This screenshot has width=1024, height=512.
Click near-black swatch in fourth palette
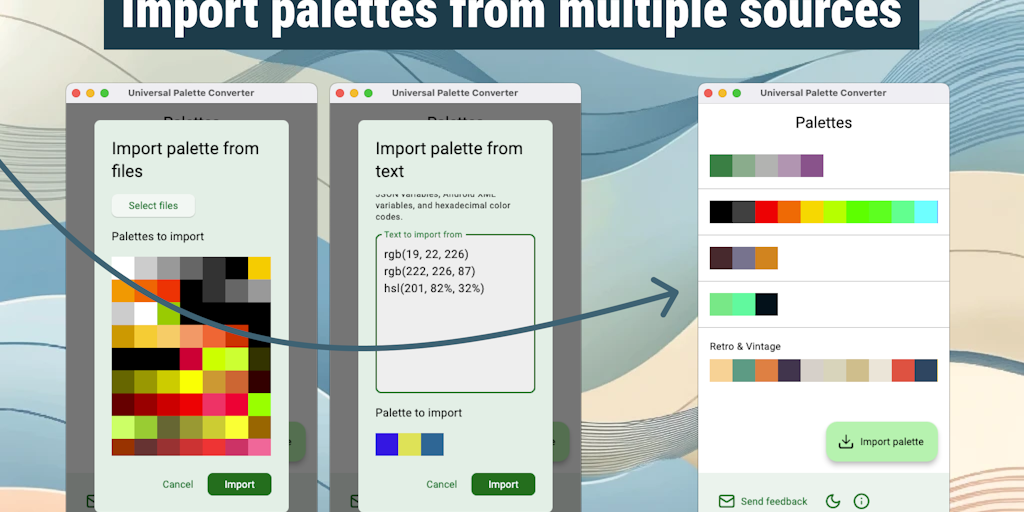[766, 304]
